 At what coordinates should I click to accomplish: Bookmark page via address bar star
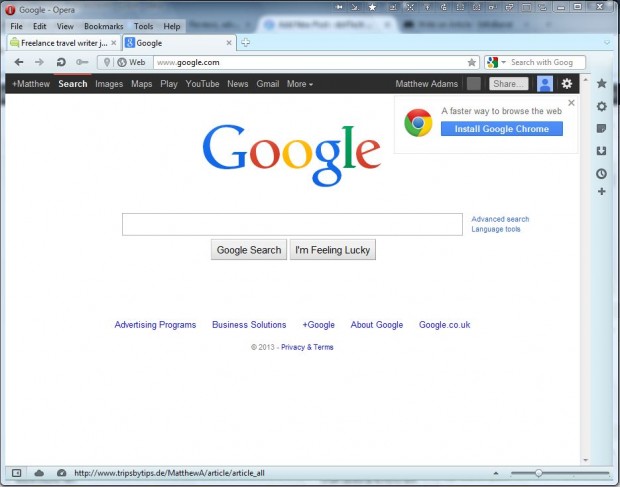click(471, 62)
